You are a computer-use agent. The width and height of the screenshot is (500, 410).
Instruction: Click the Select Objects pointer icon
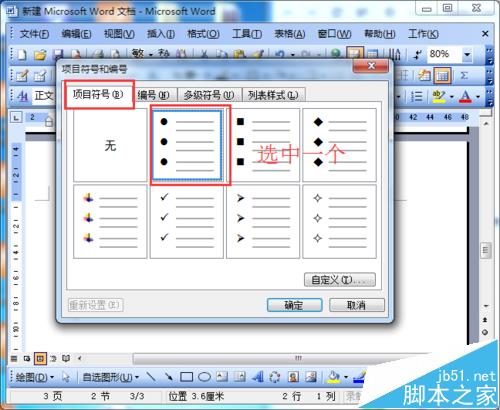pyautogui.click(x=66, y=377)
